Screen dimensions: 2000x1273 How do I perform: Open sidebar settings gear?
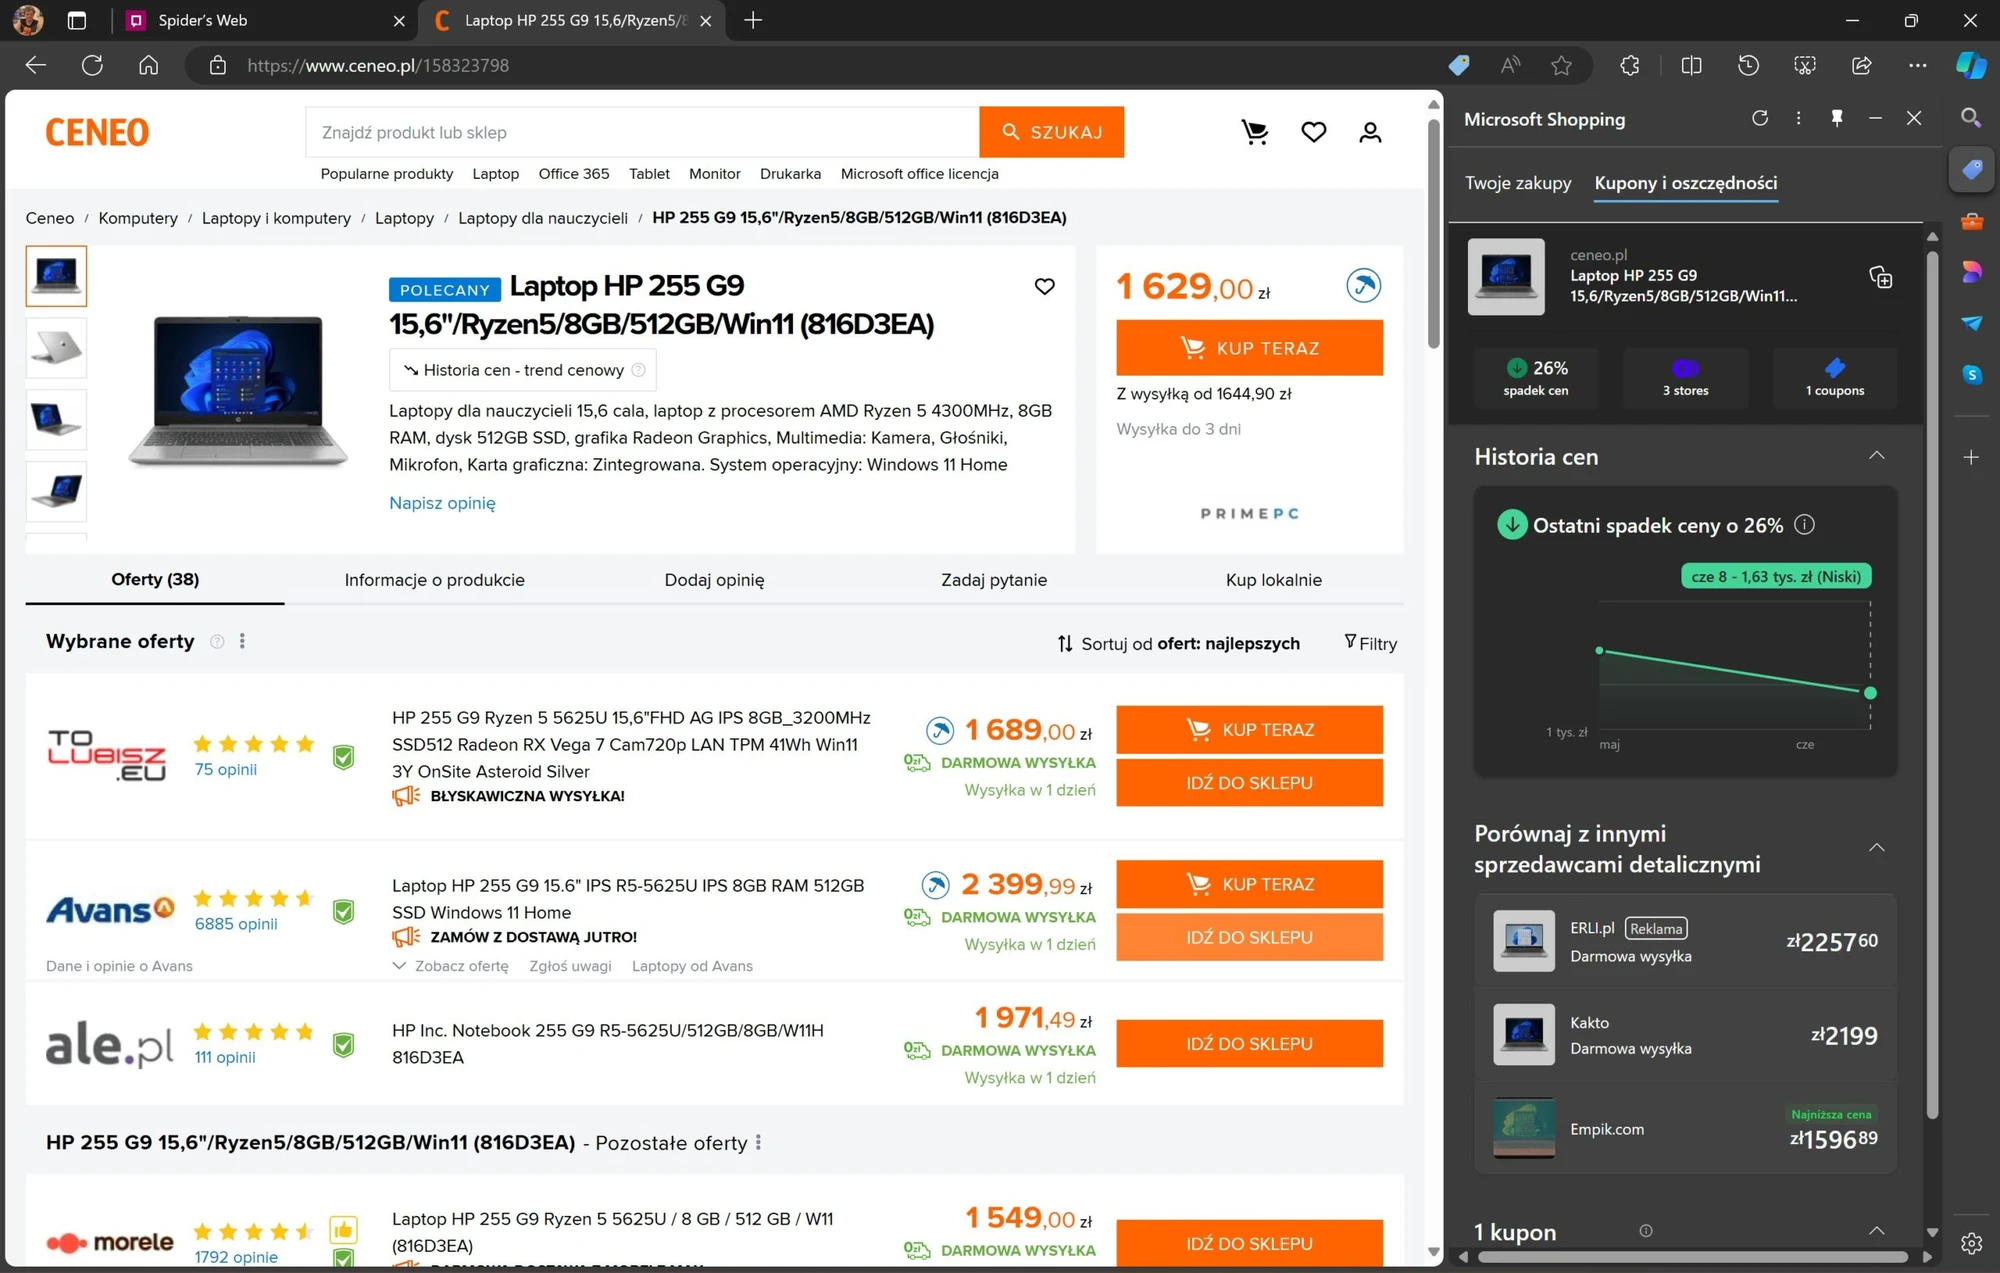coord(1971,1243)
